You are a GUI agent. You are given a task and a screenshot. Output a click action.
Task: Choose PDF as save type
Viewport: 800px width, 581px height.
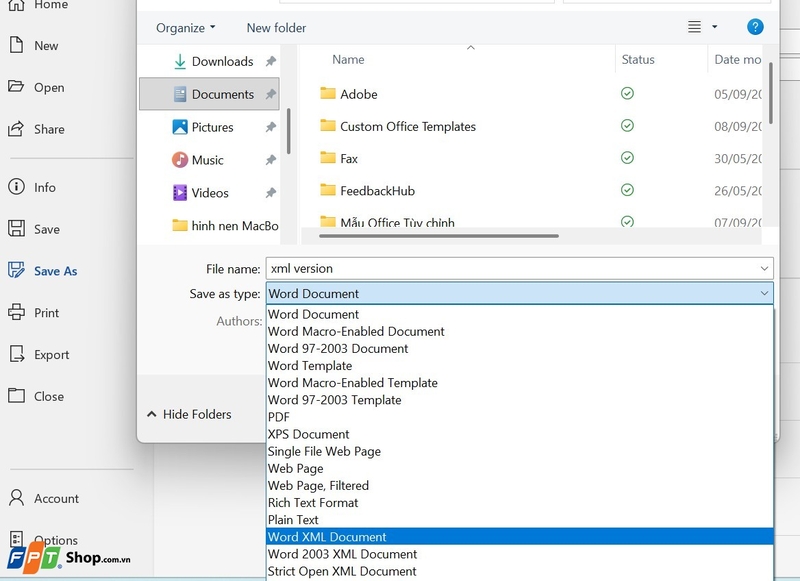pos(520,417)
